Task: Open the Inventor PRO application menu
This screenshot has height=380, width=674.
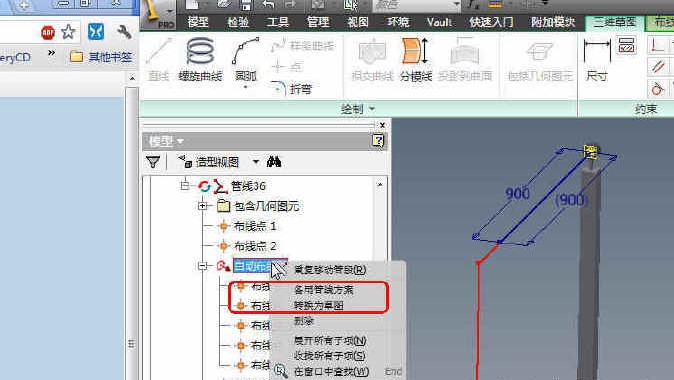Action: (157, 14)
